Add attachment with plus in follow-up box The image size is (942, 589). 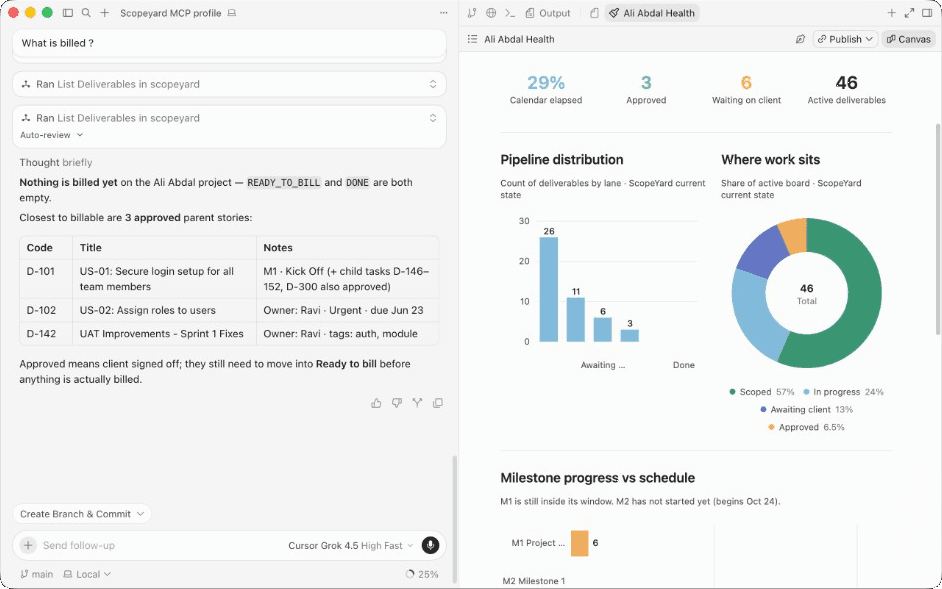point(28,545)
